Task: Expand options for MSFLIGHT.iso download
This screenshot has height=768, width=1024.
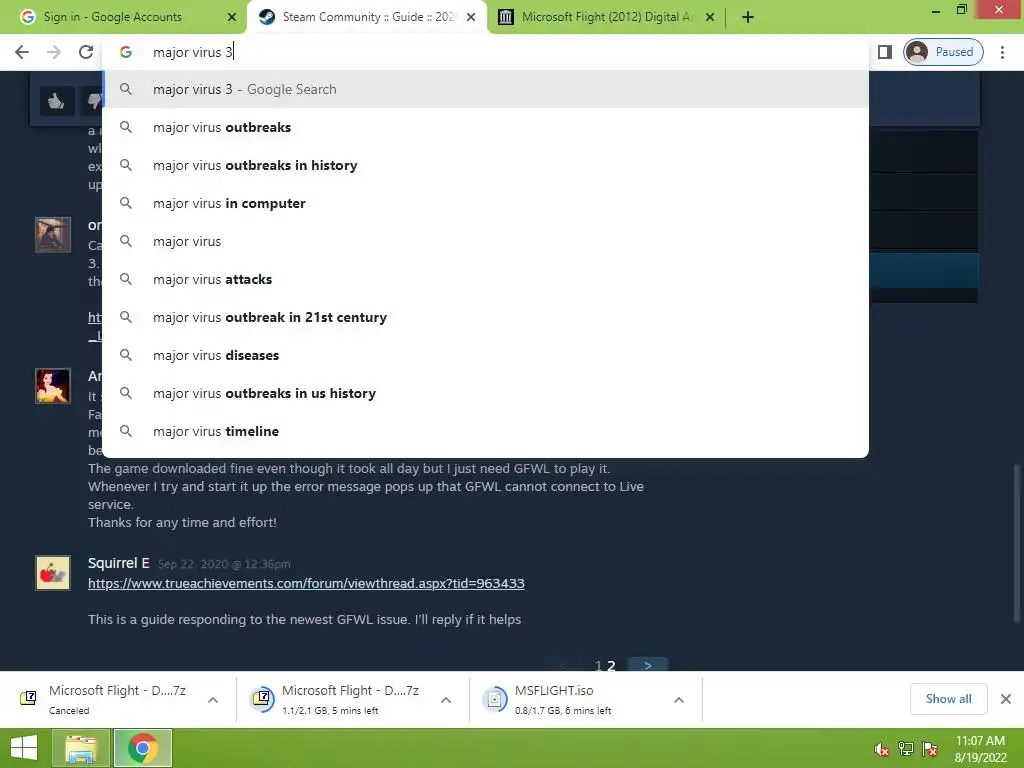Action: pos(679,700)
